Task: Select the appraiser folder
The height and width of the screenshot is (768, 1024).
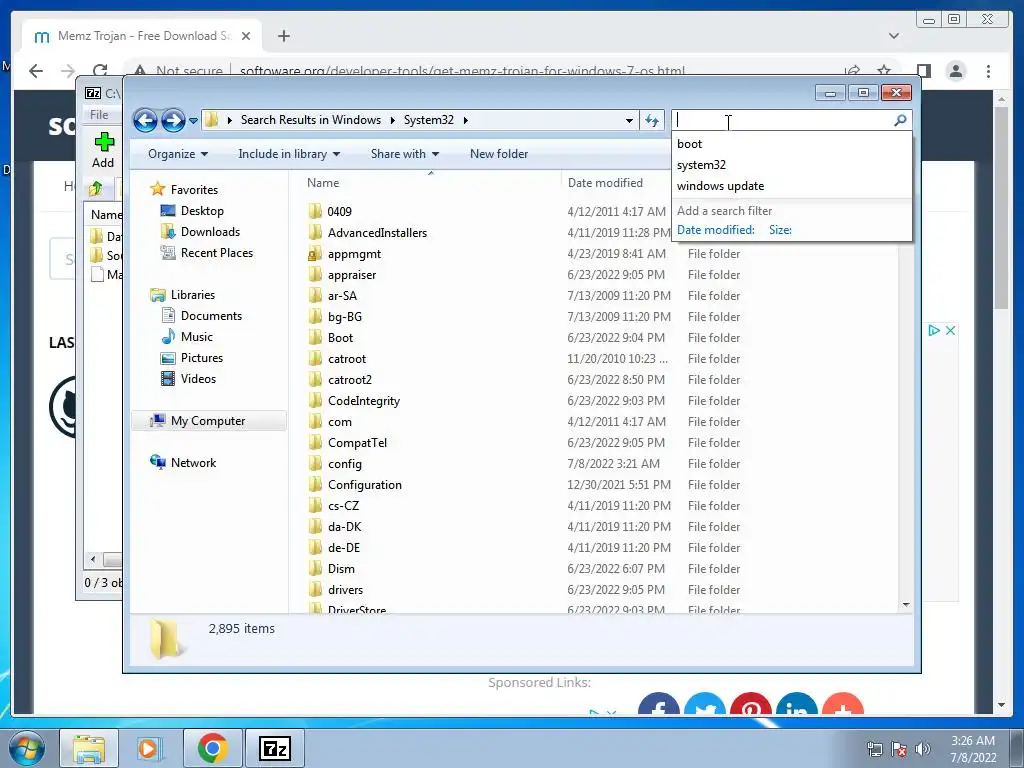Action: click(x=351, y=274)
